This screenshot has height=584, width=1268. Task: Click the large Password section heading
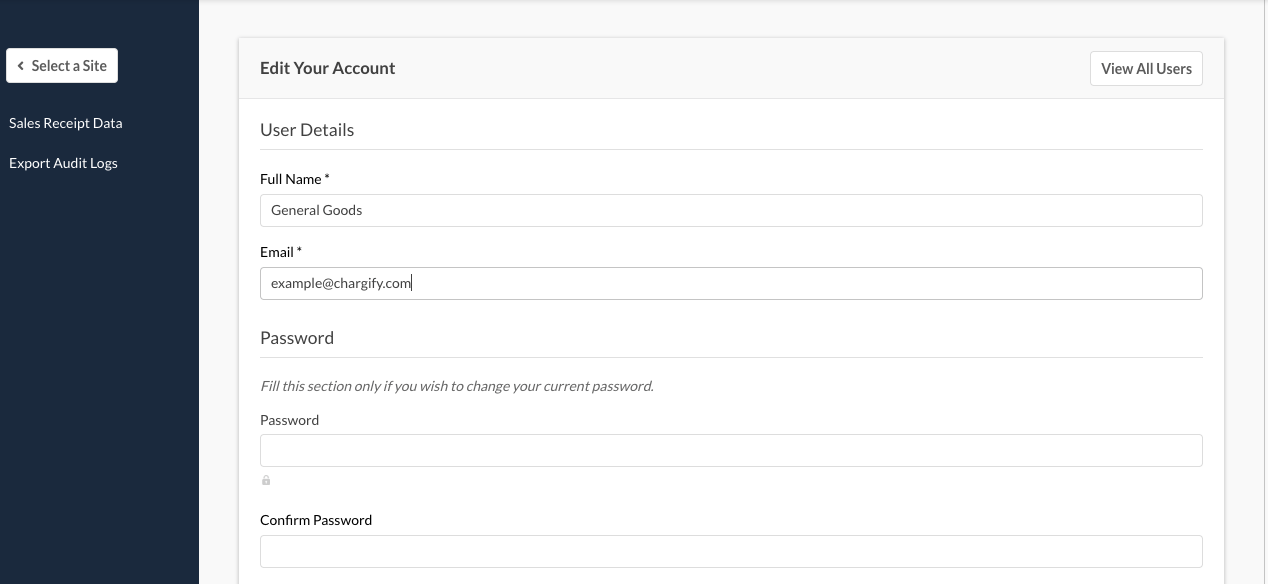(x=297, y=338)
